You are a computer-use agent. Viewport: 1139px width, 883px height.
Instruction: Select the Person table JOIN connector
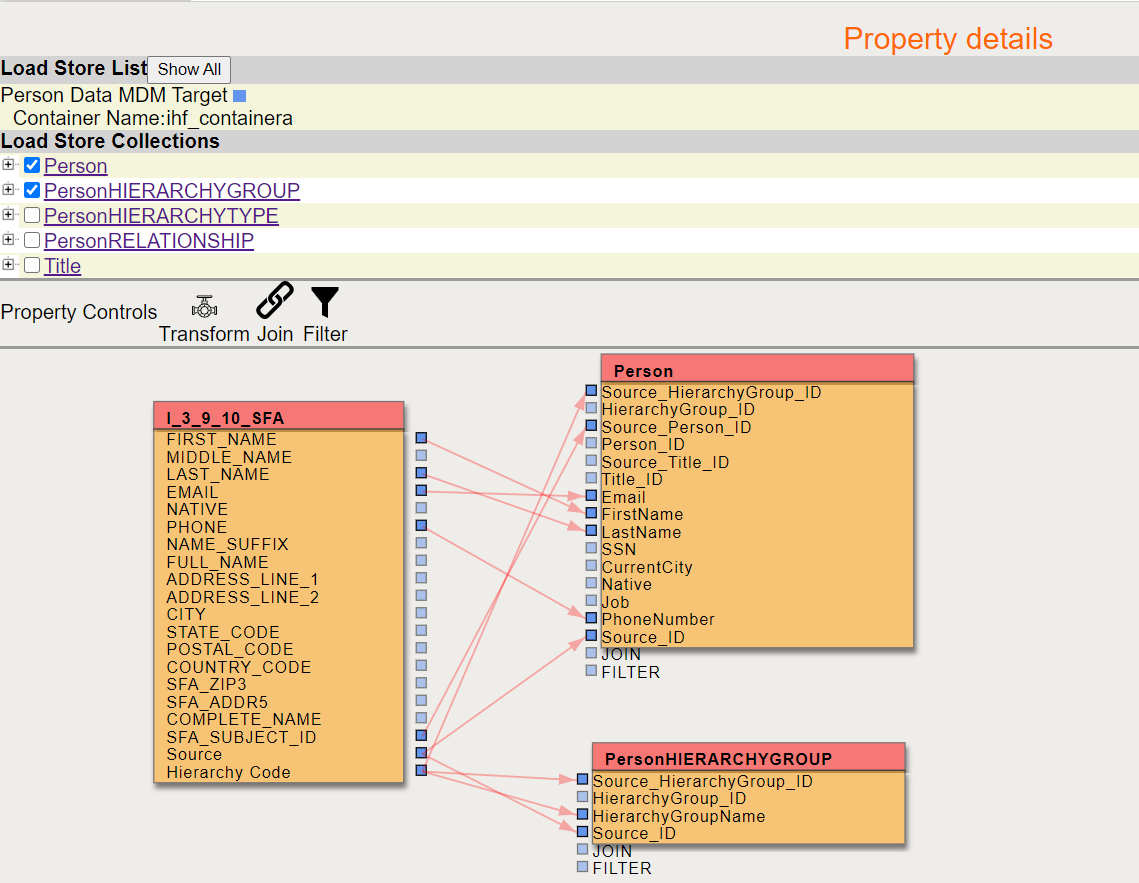click(x=591, y=653)
